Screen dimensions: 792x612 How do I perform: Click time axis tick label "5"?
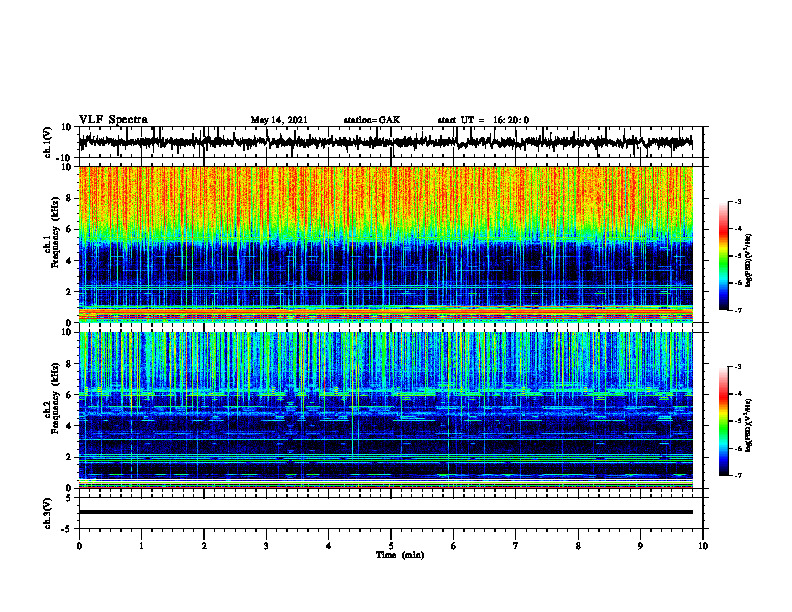click(x=391, y=546)
